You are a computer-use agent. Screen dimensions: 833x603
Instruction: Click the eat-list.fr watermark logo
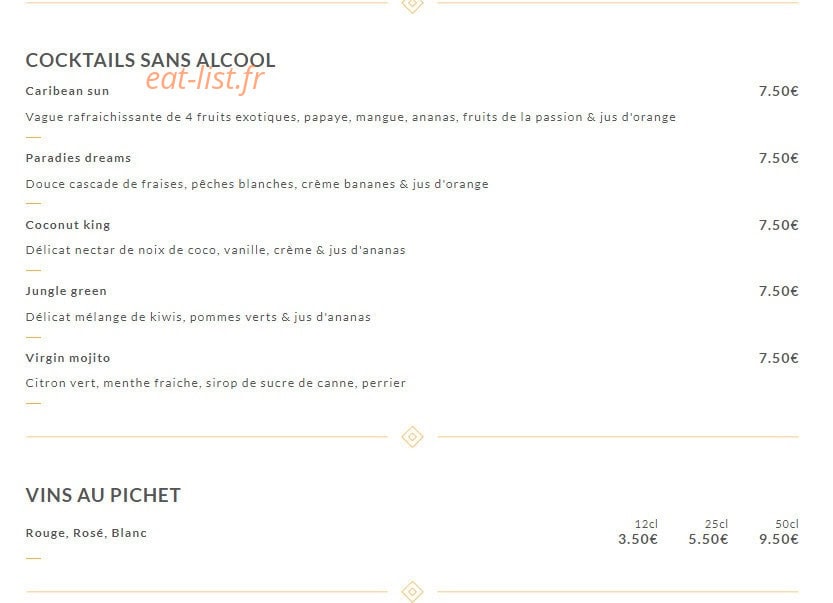(205, 79)
